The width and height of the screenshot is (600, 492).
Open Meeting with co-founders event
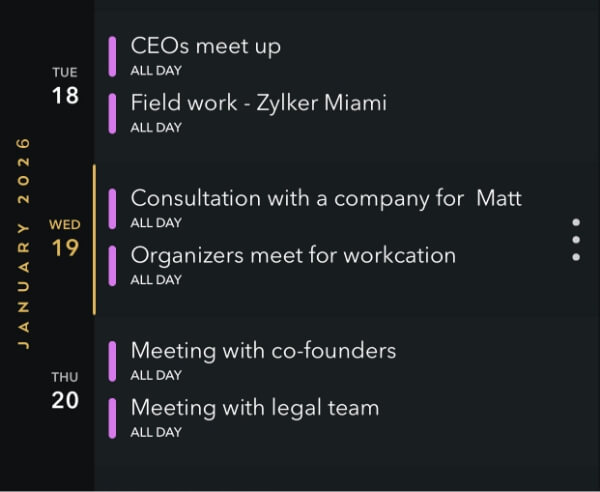point(263,351)
